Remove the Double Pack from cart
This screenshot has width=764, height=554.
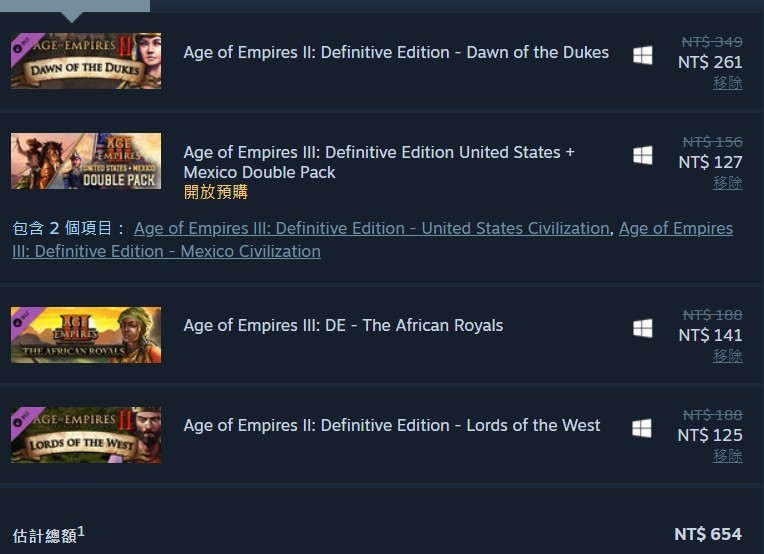click(x=727, y=183)
